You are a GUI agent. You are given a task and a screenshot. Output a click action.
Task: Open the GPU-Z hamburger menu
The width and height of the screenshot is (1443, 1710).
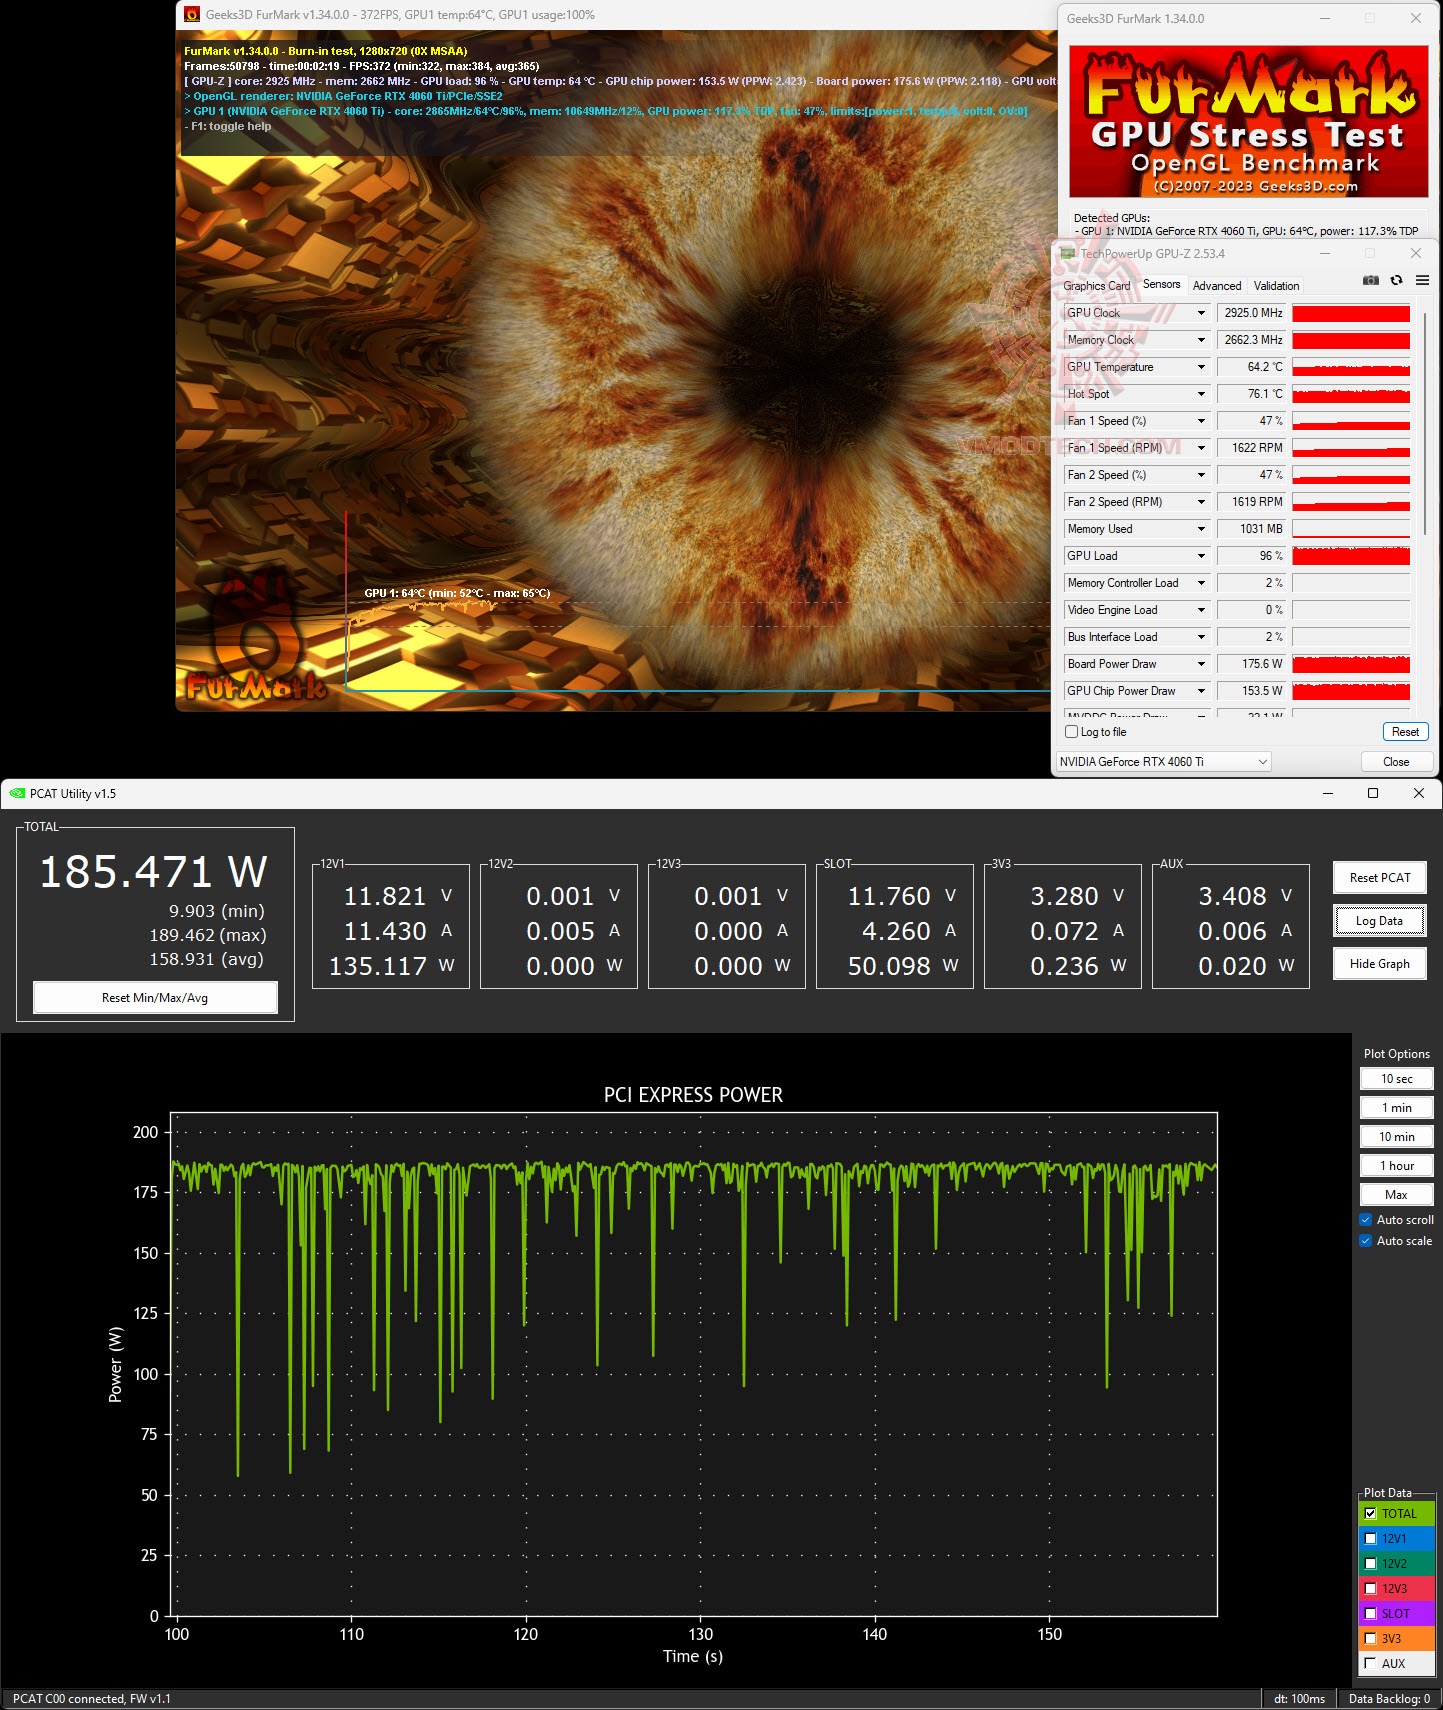pos(1422,281)
